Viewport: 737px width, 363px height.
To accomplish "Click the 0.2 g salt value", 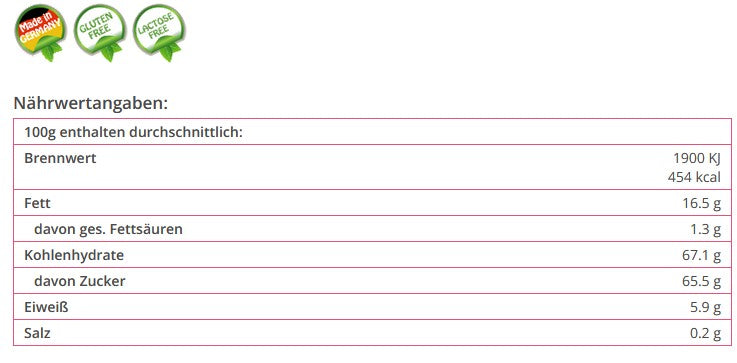I will click(706, 333).
